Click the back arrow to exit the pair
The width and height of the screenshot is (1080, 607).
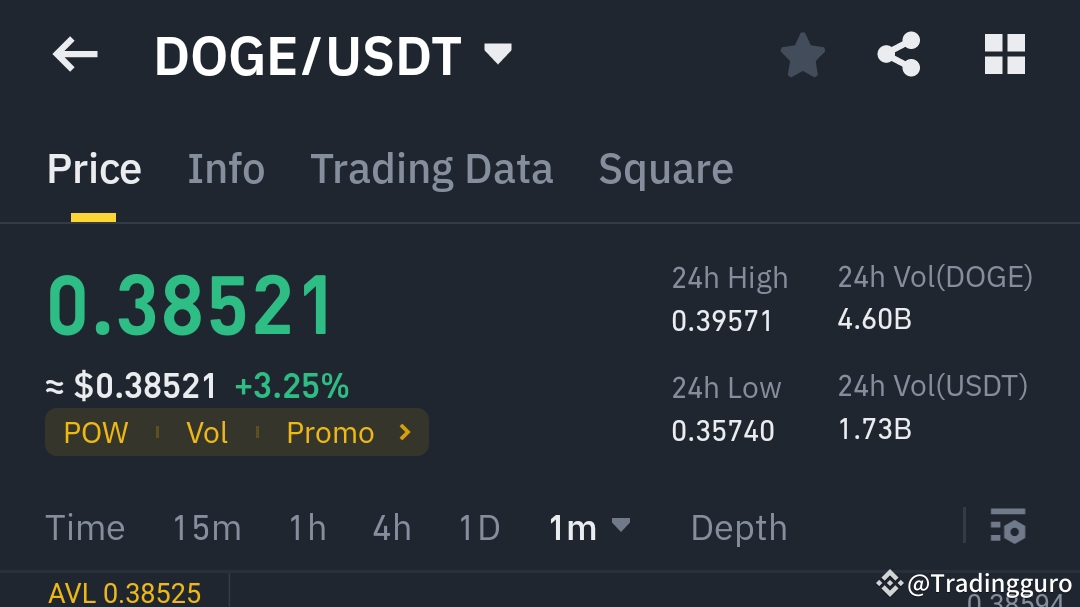75,55
